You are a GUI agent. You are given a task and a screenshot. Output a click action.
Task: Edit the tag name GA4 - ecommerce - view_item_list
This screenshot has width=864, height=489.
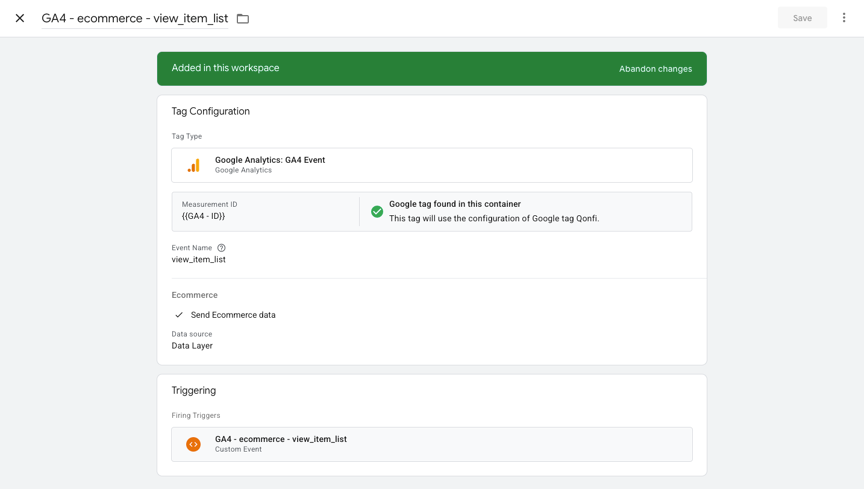click(x=134, y=18)
